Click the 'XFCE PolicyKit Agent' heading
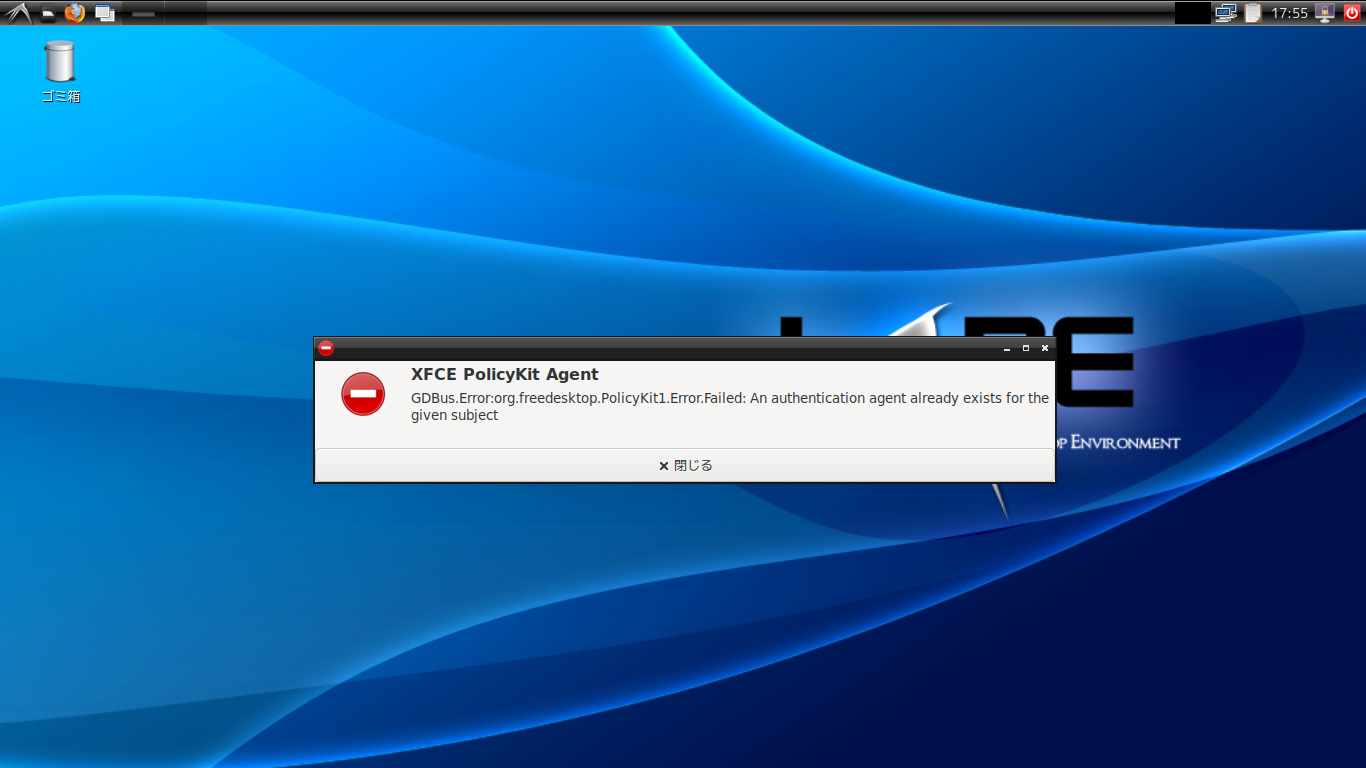This screenshot has height=768, width=1366. click(x=505, y=374)
